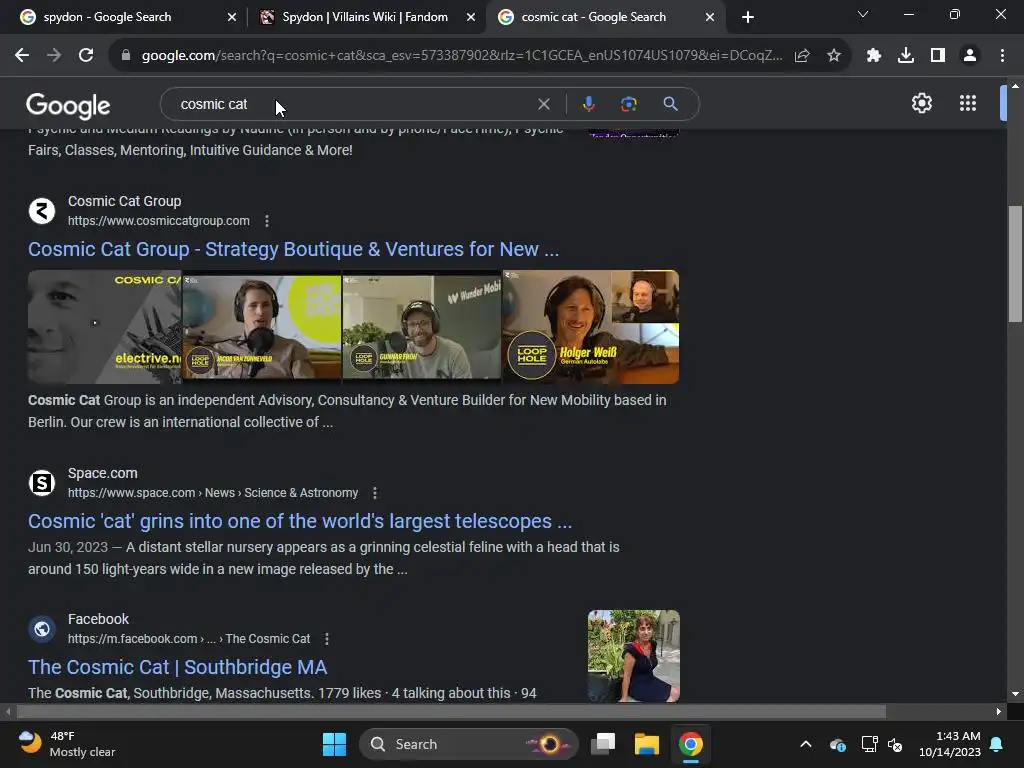Open more options for Cosmic Cat Group result
The height and width of the screenshot is (768, 1024).
pyautogui.click(x=266, y=221)
